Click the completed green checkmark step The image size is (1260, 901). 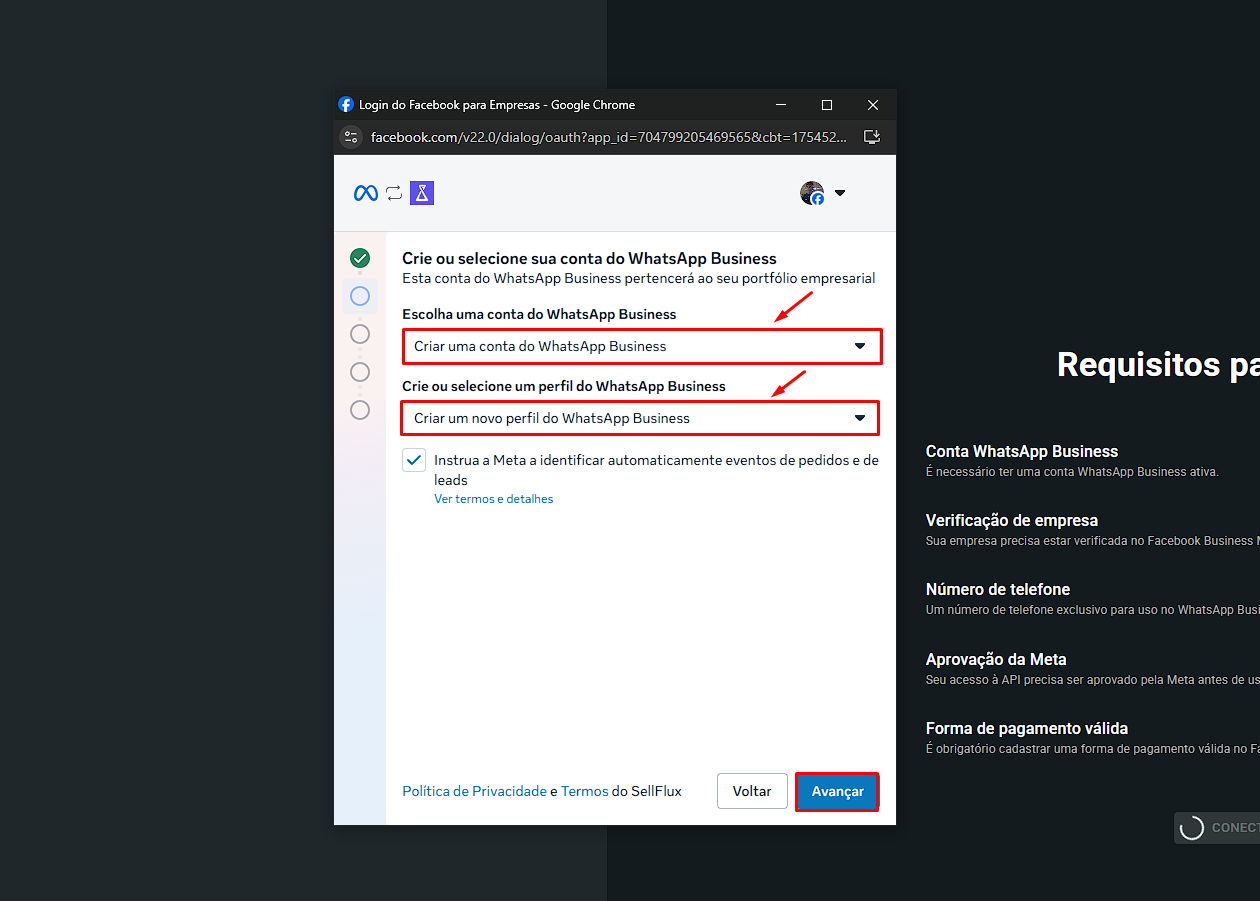point(360,258)
